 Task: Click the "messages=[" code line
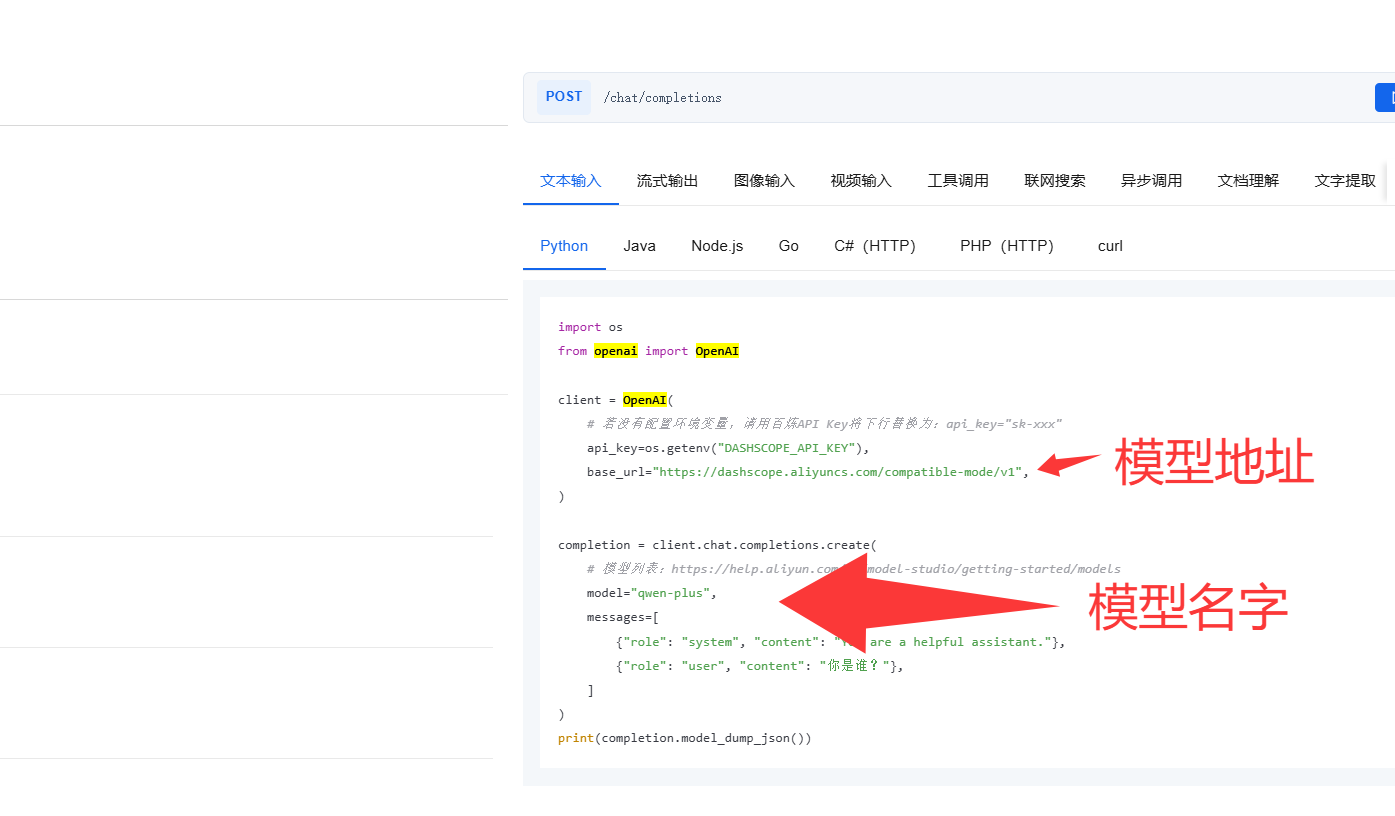click(623, 617)
